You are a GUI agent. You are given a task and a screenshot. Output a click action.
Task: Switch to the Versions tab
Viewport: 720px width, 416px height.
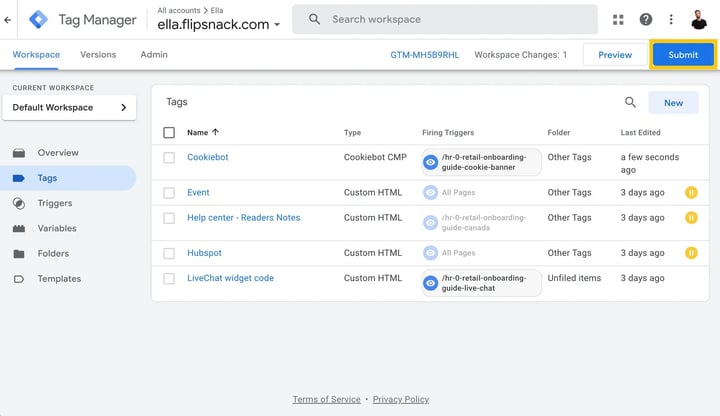(x=98, y=54)
